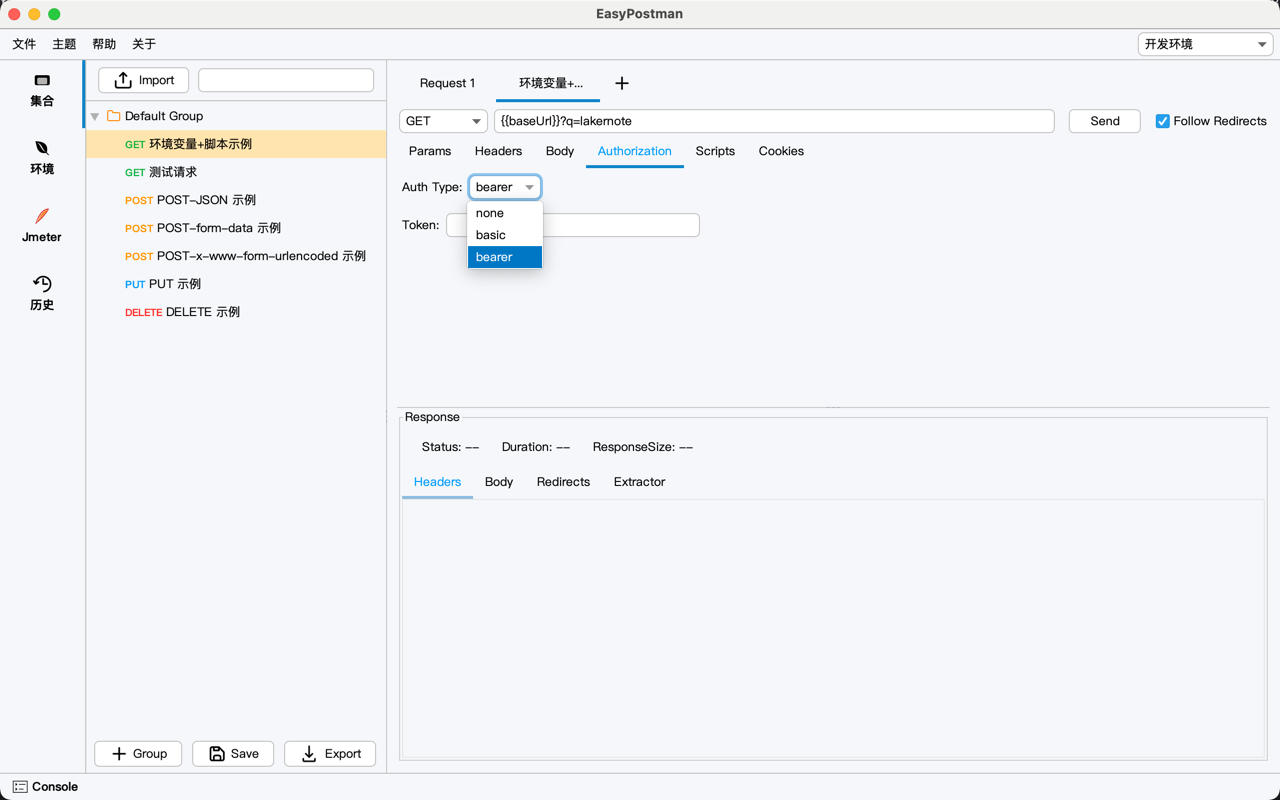Switch to Extractor tab
The height and width of the screenshot is (800, 1280).
coord(639,482)
